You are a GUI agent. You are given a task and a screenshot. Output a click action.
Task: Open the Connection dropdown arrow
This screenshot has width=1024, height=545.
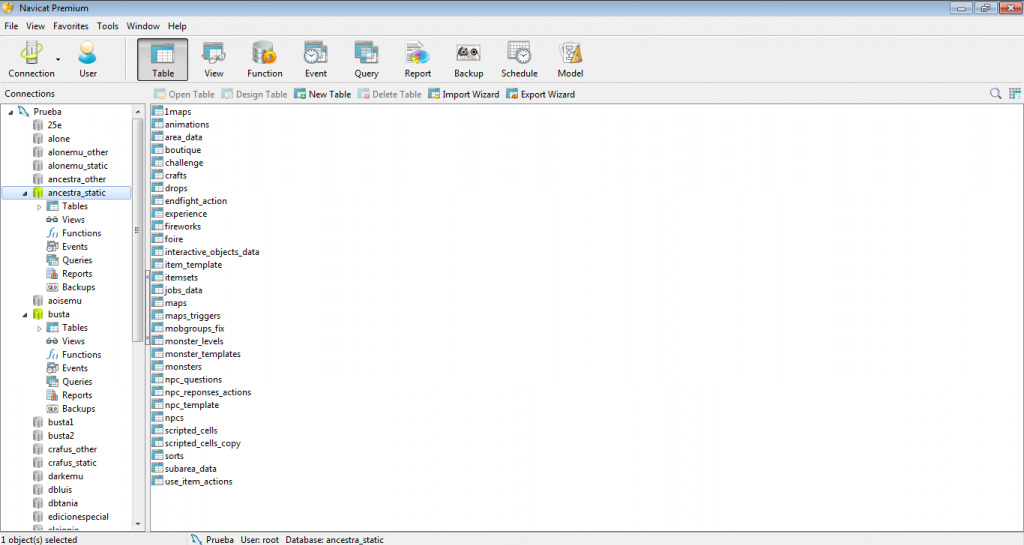(x=58, y=59)
